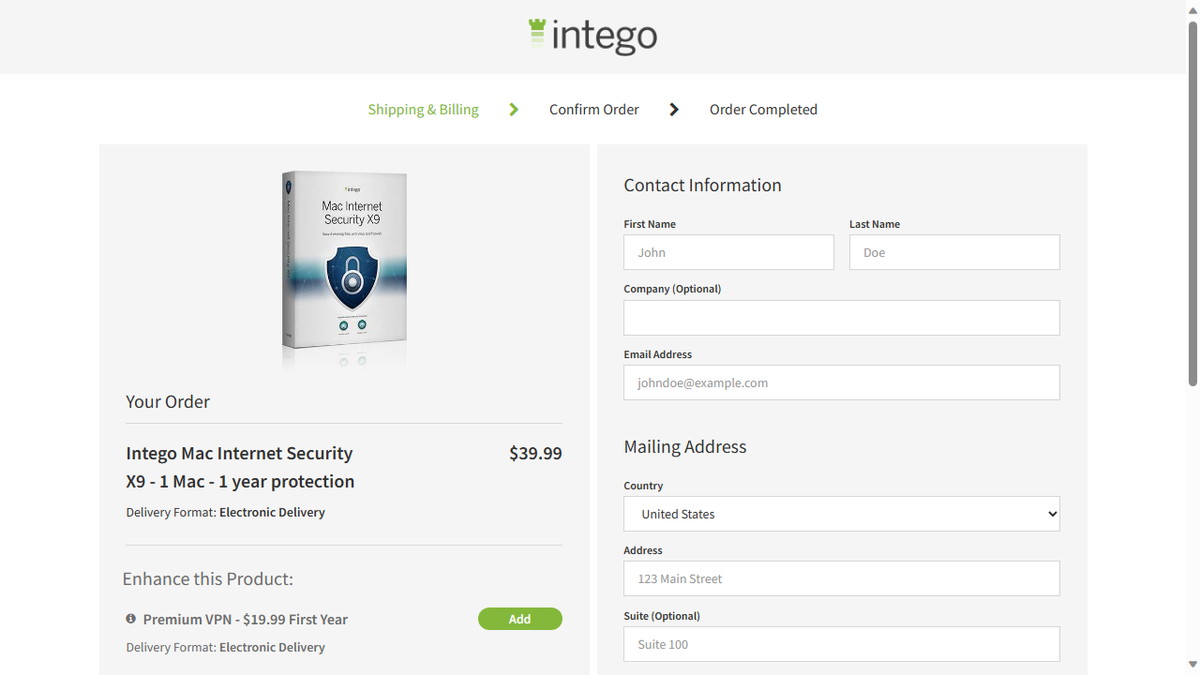Click the dark chevron after Confirm Order
Screen dimensions: 1200x675
pyautogui.click(x=674, y=109)
